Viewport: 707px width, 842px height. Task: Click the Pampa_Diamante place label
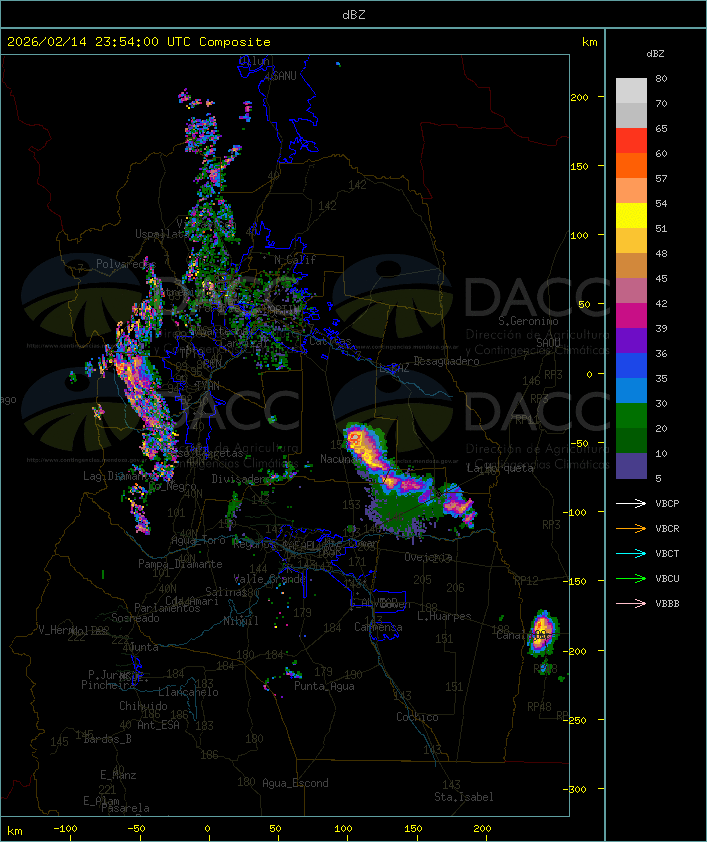[x=180, y=564]
